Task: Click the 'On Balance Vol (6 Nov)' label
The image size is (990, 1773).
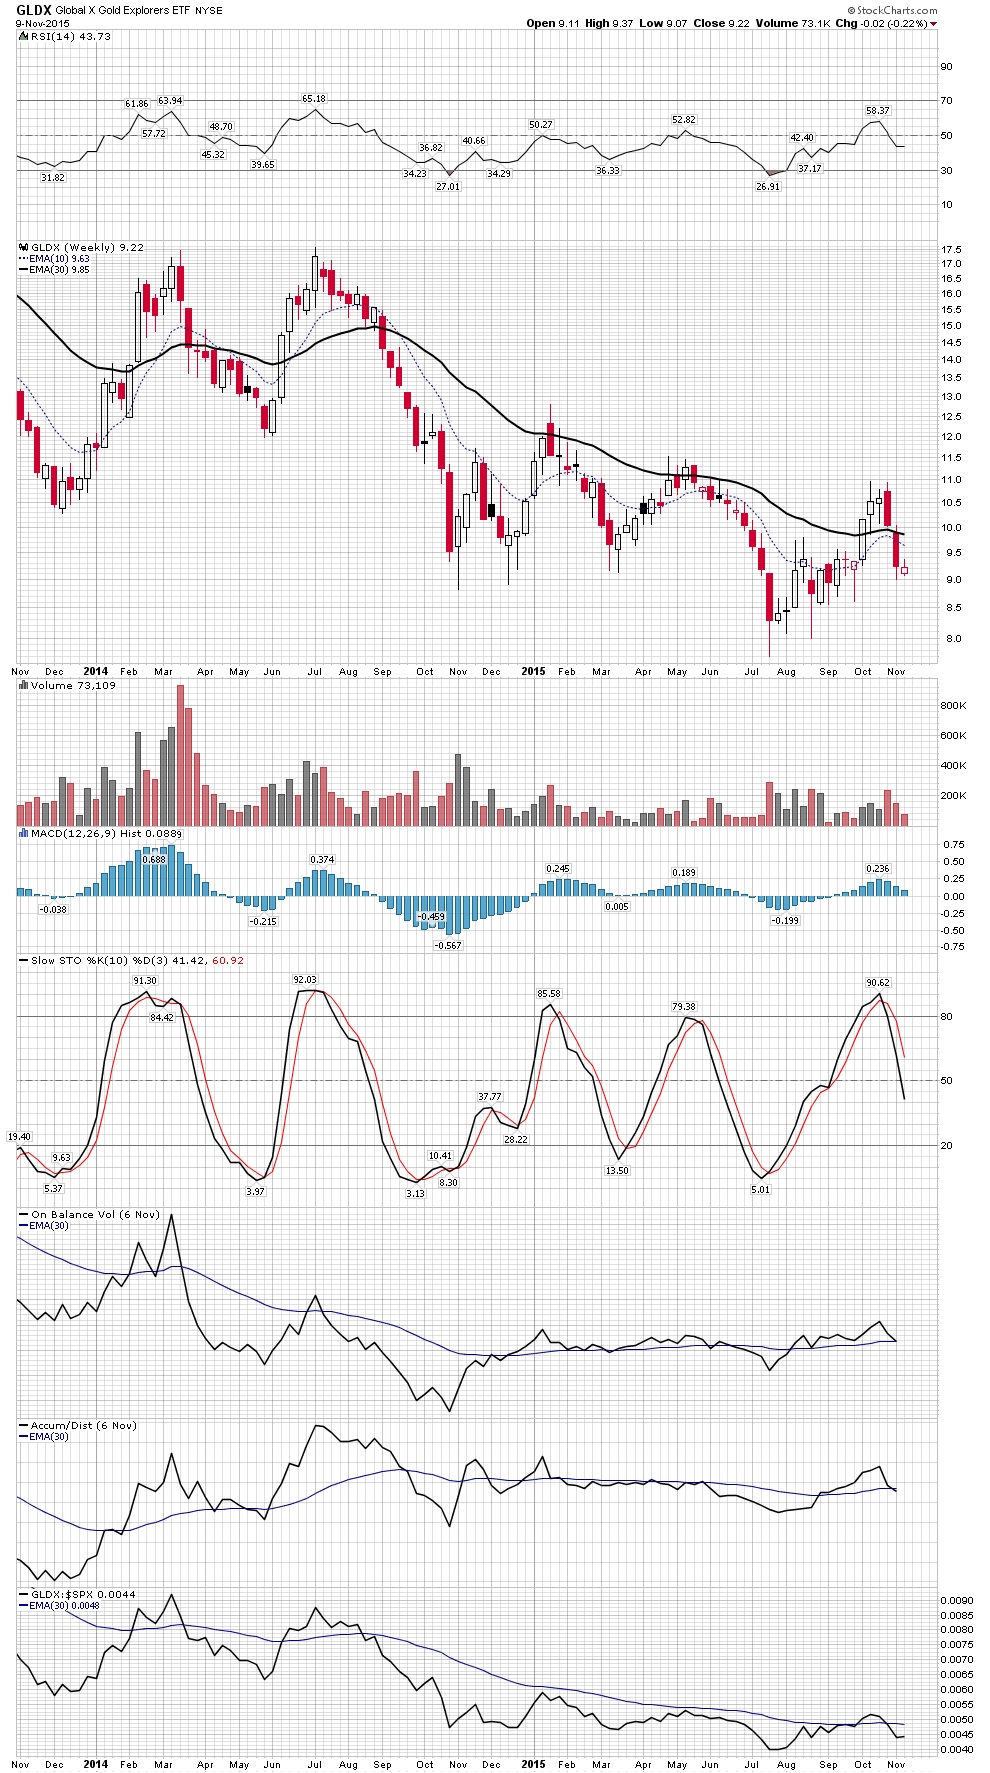Action: (x=95, y=1215)
